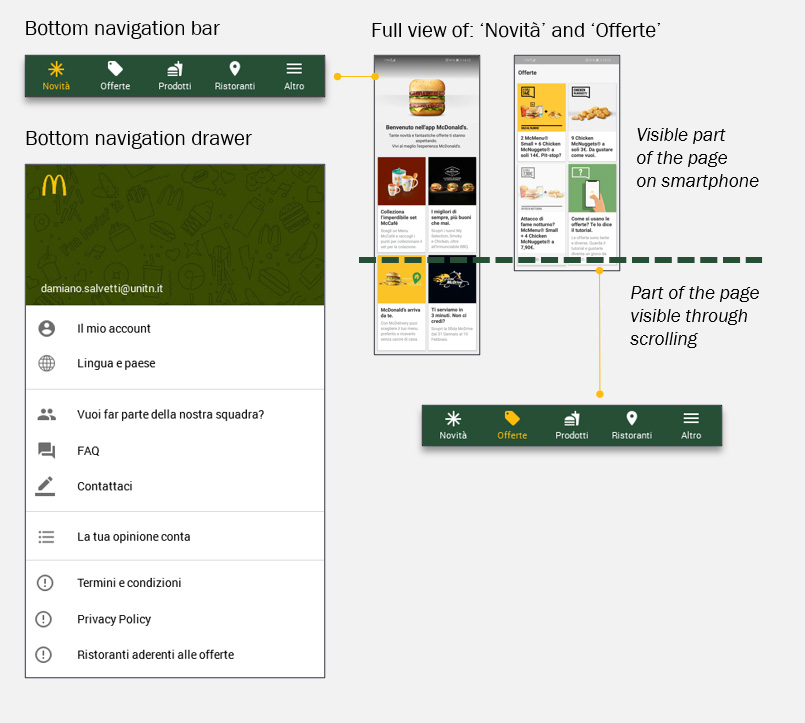Click the person icon beside Il mio account
The width and height of the screenshot is (805, 723).
(46, 329)
